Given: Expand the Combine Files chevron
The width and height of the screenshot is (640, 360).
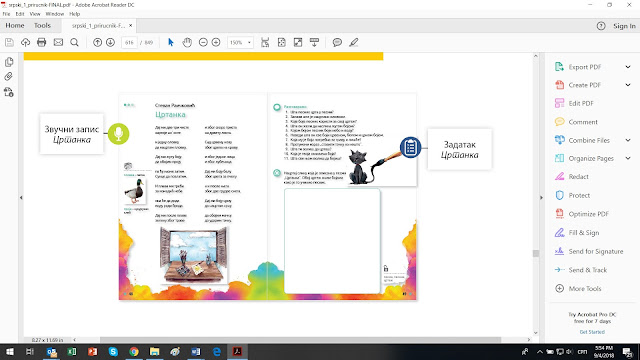Looking at the screenshot, I should point(628,140).
